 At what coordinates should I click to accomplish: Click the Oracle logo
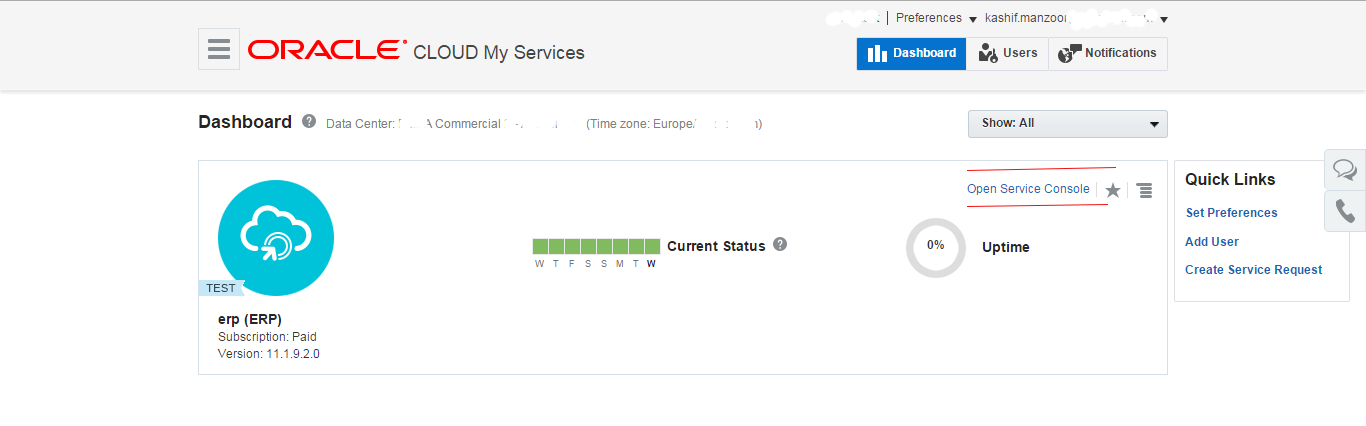click(327, 50)
